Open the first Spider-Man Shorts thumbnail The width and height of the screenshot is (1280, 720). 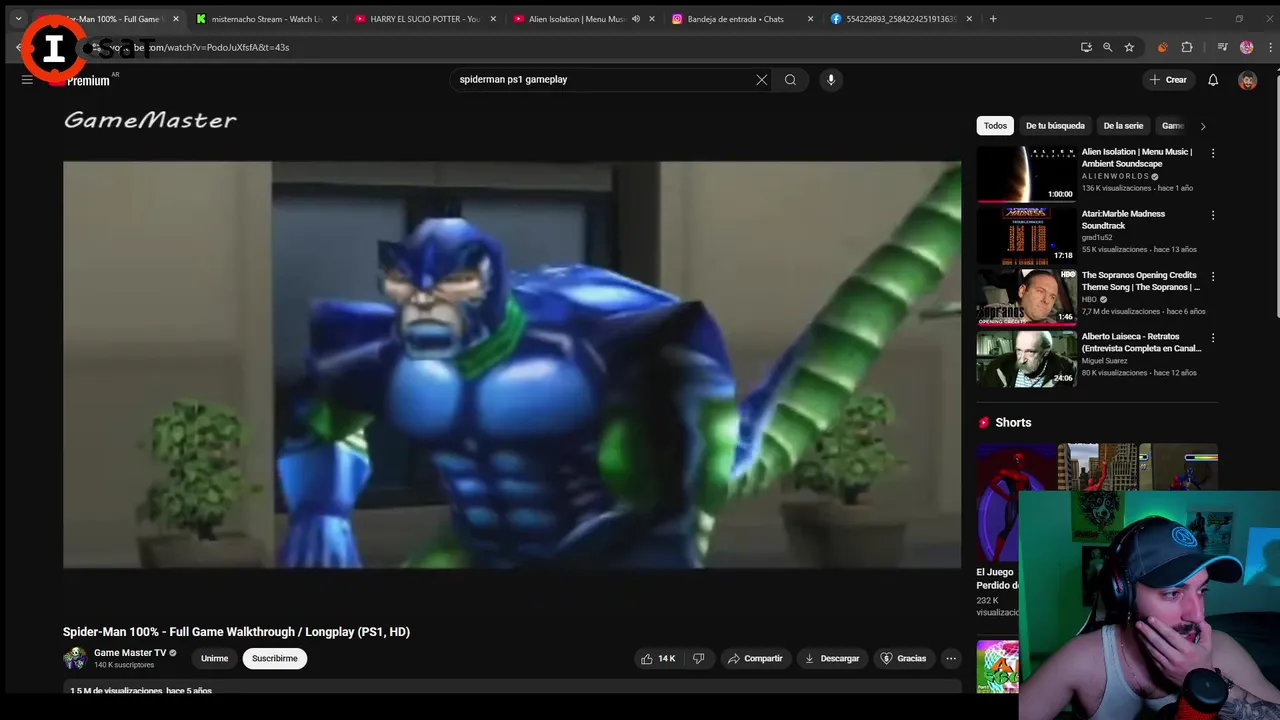tap(1015, 503)
